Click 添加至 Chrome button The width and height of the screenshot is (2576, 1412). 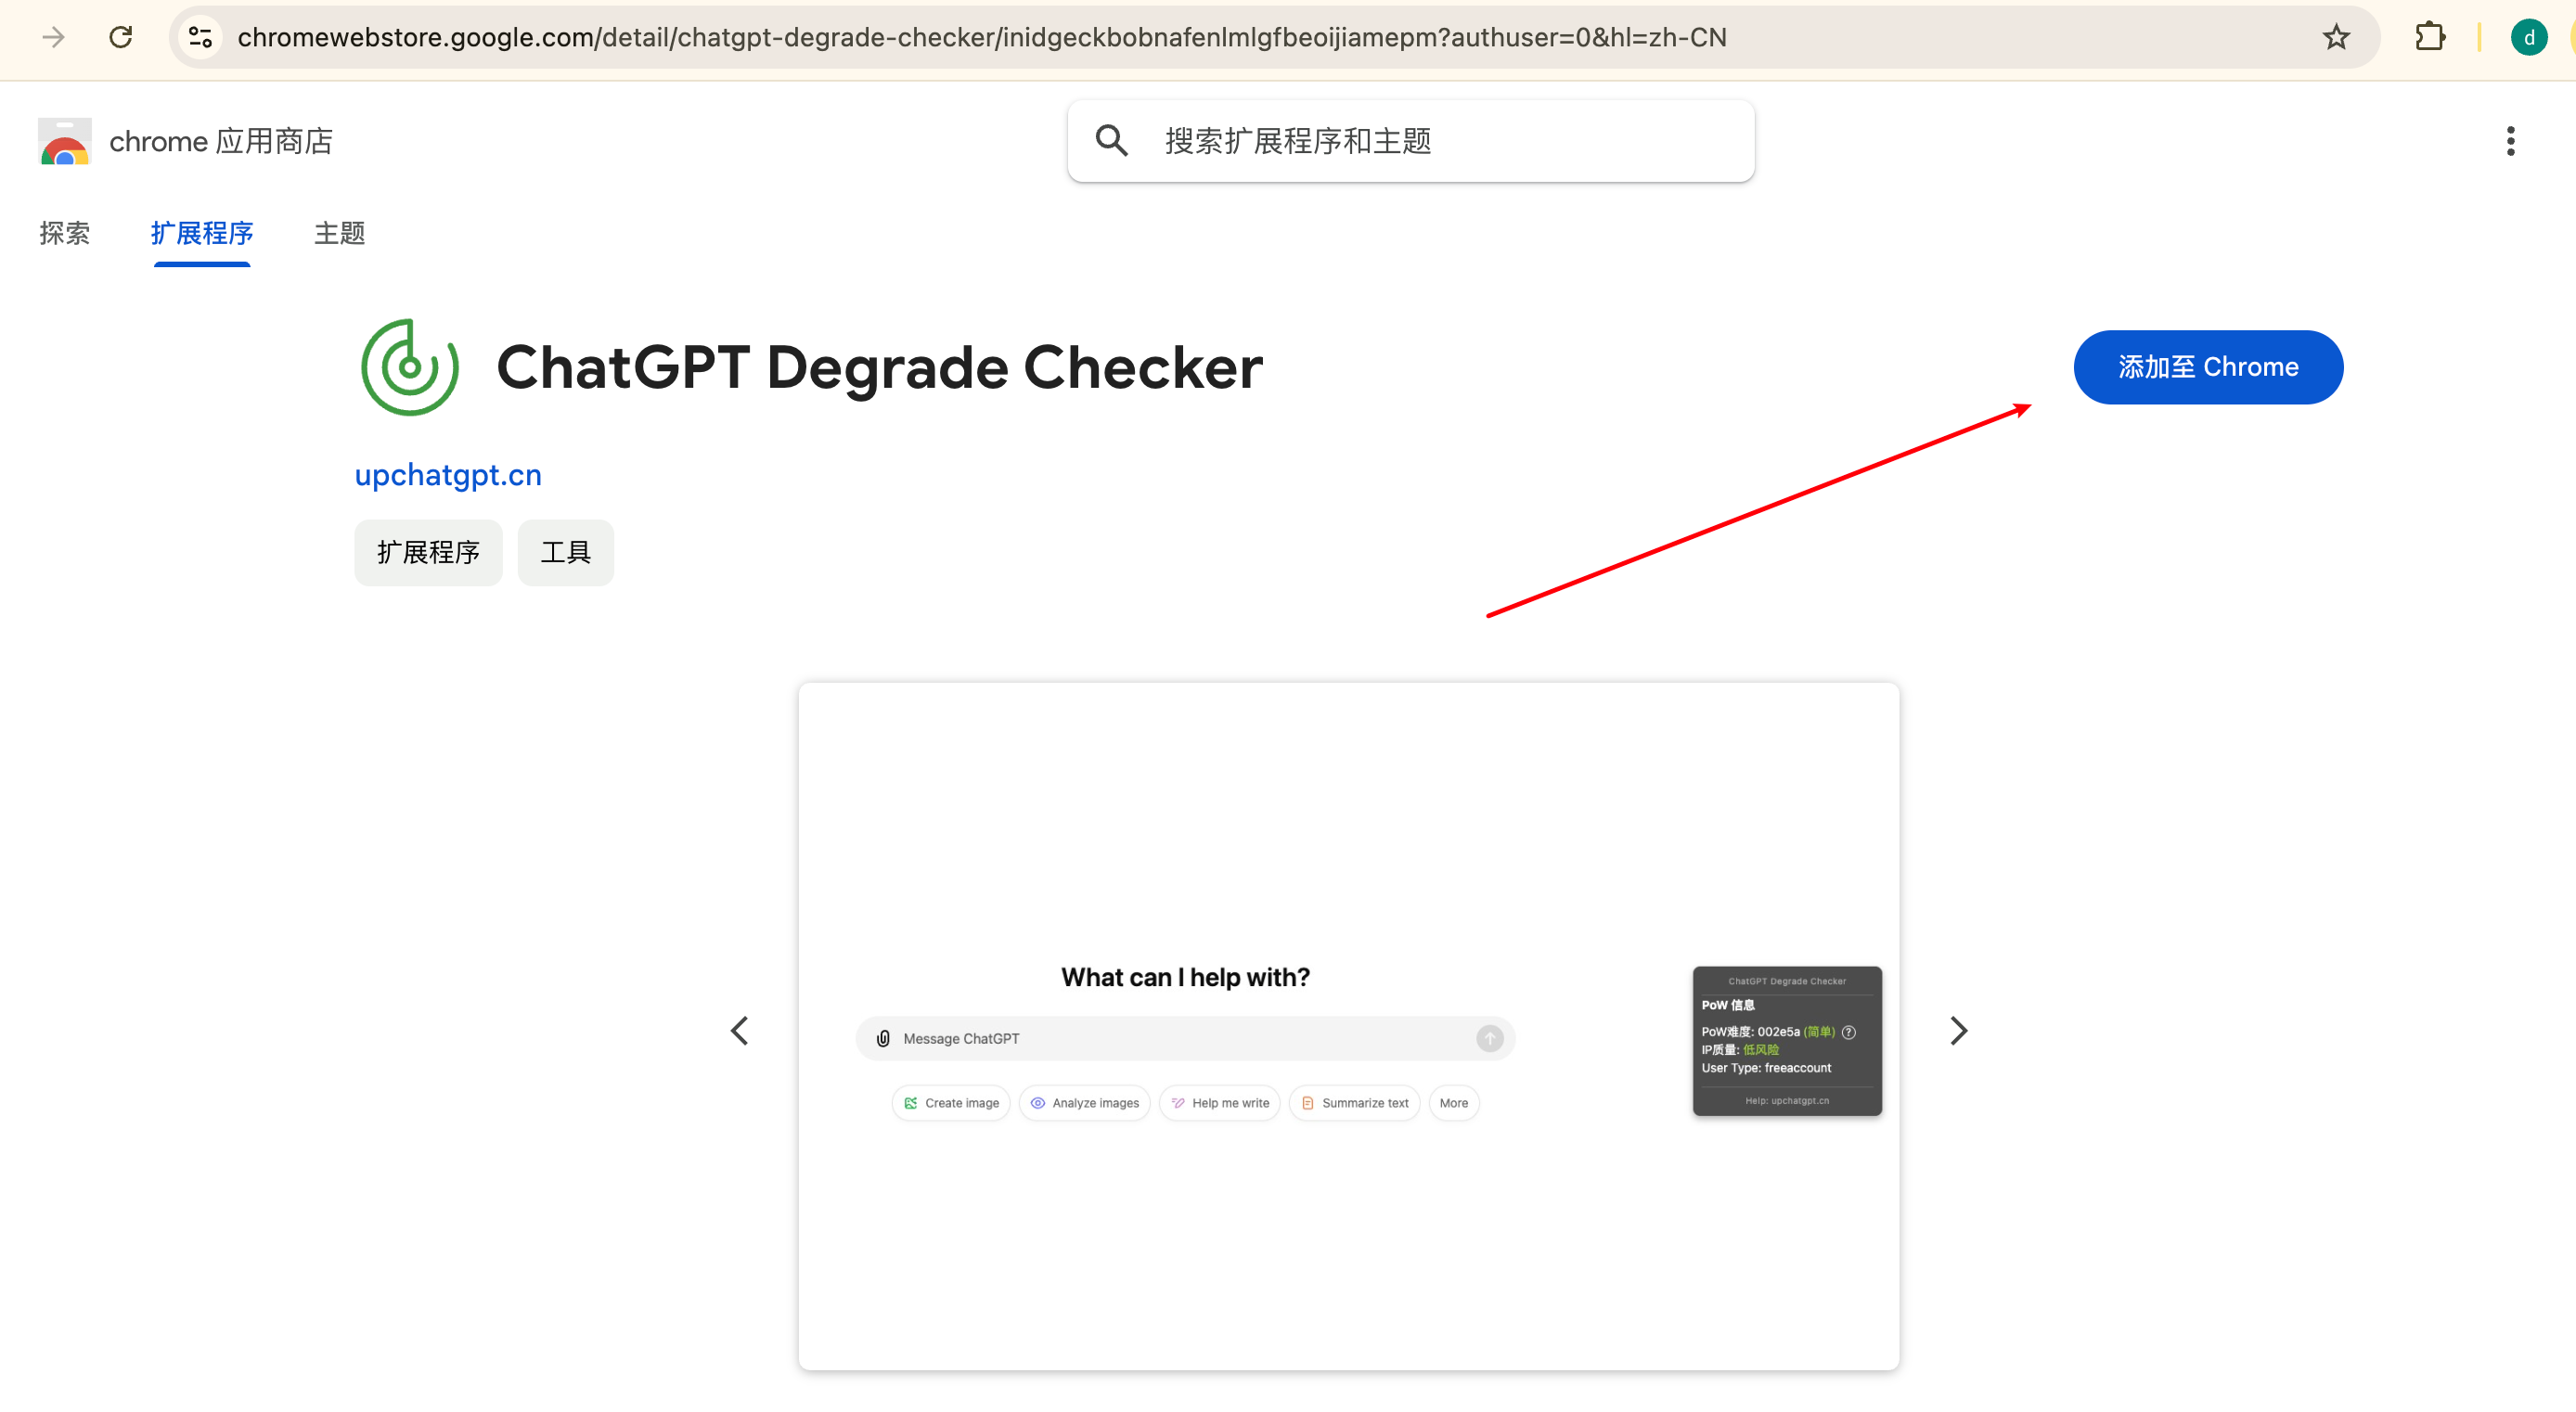[x=2208, y=367]
